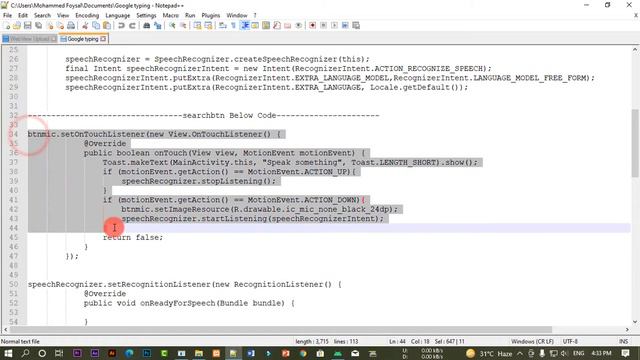Click the horizontal scrollbar right arrow
The image size is (640, 360).
click(627, 329)
